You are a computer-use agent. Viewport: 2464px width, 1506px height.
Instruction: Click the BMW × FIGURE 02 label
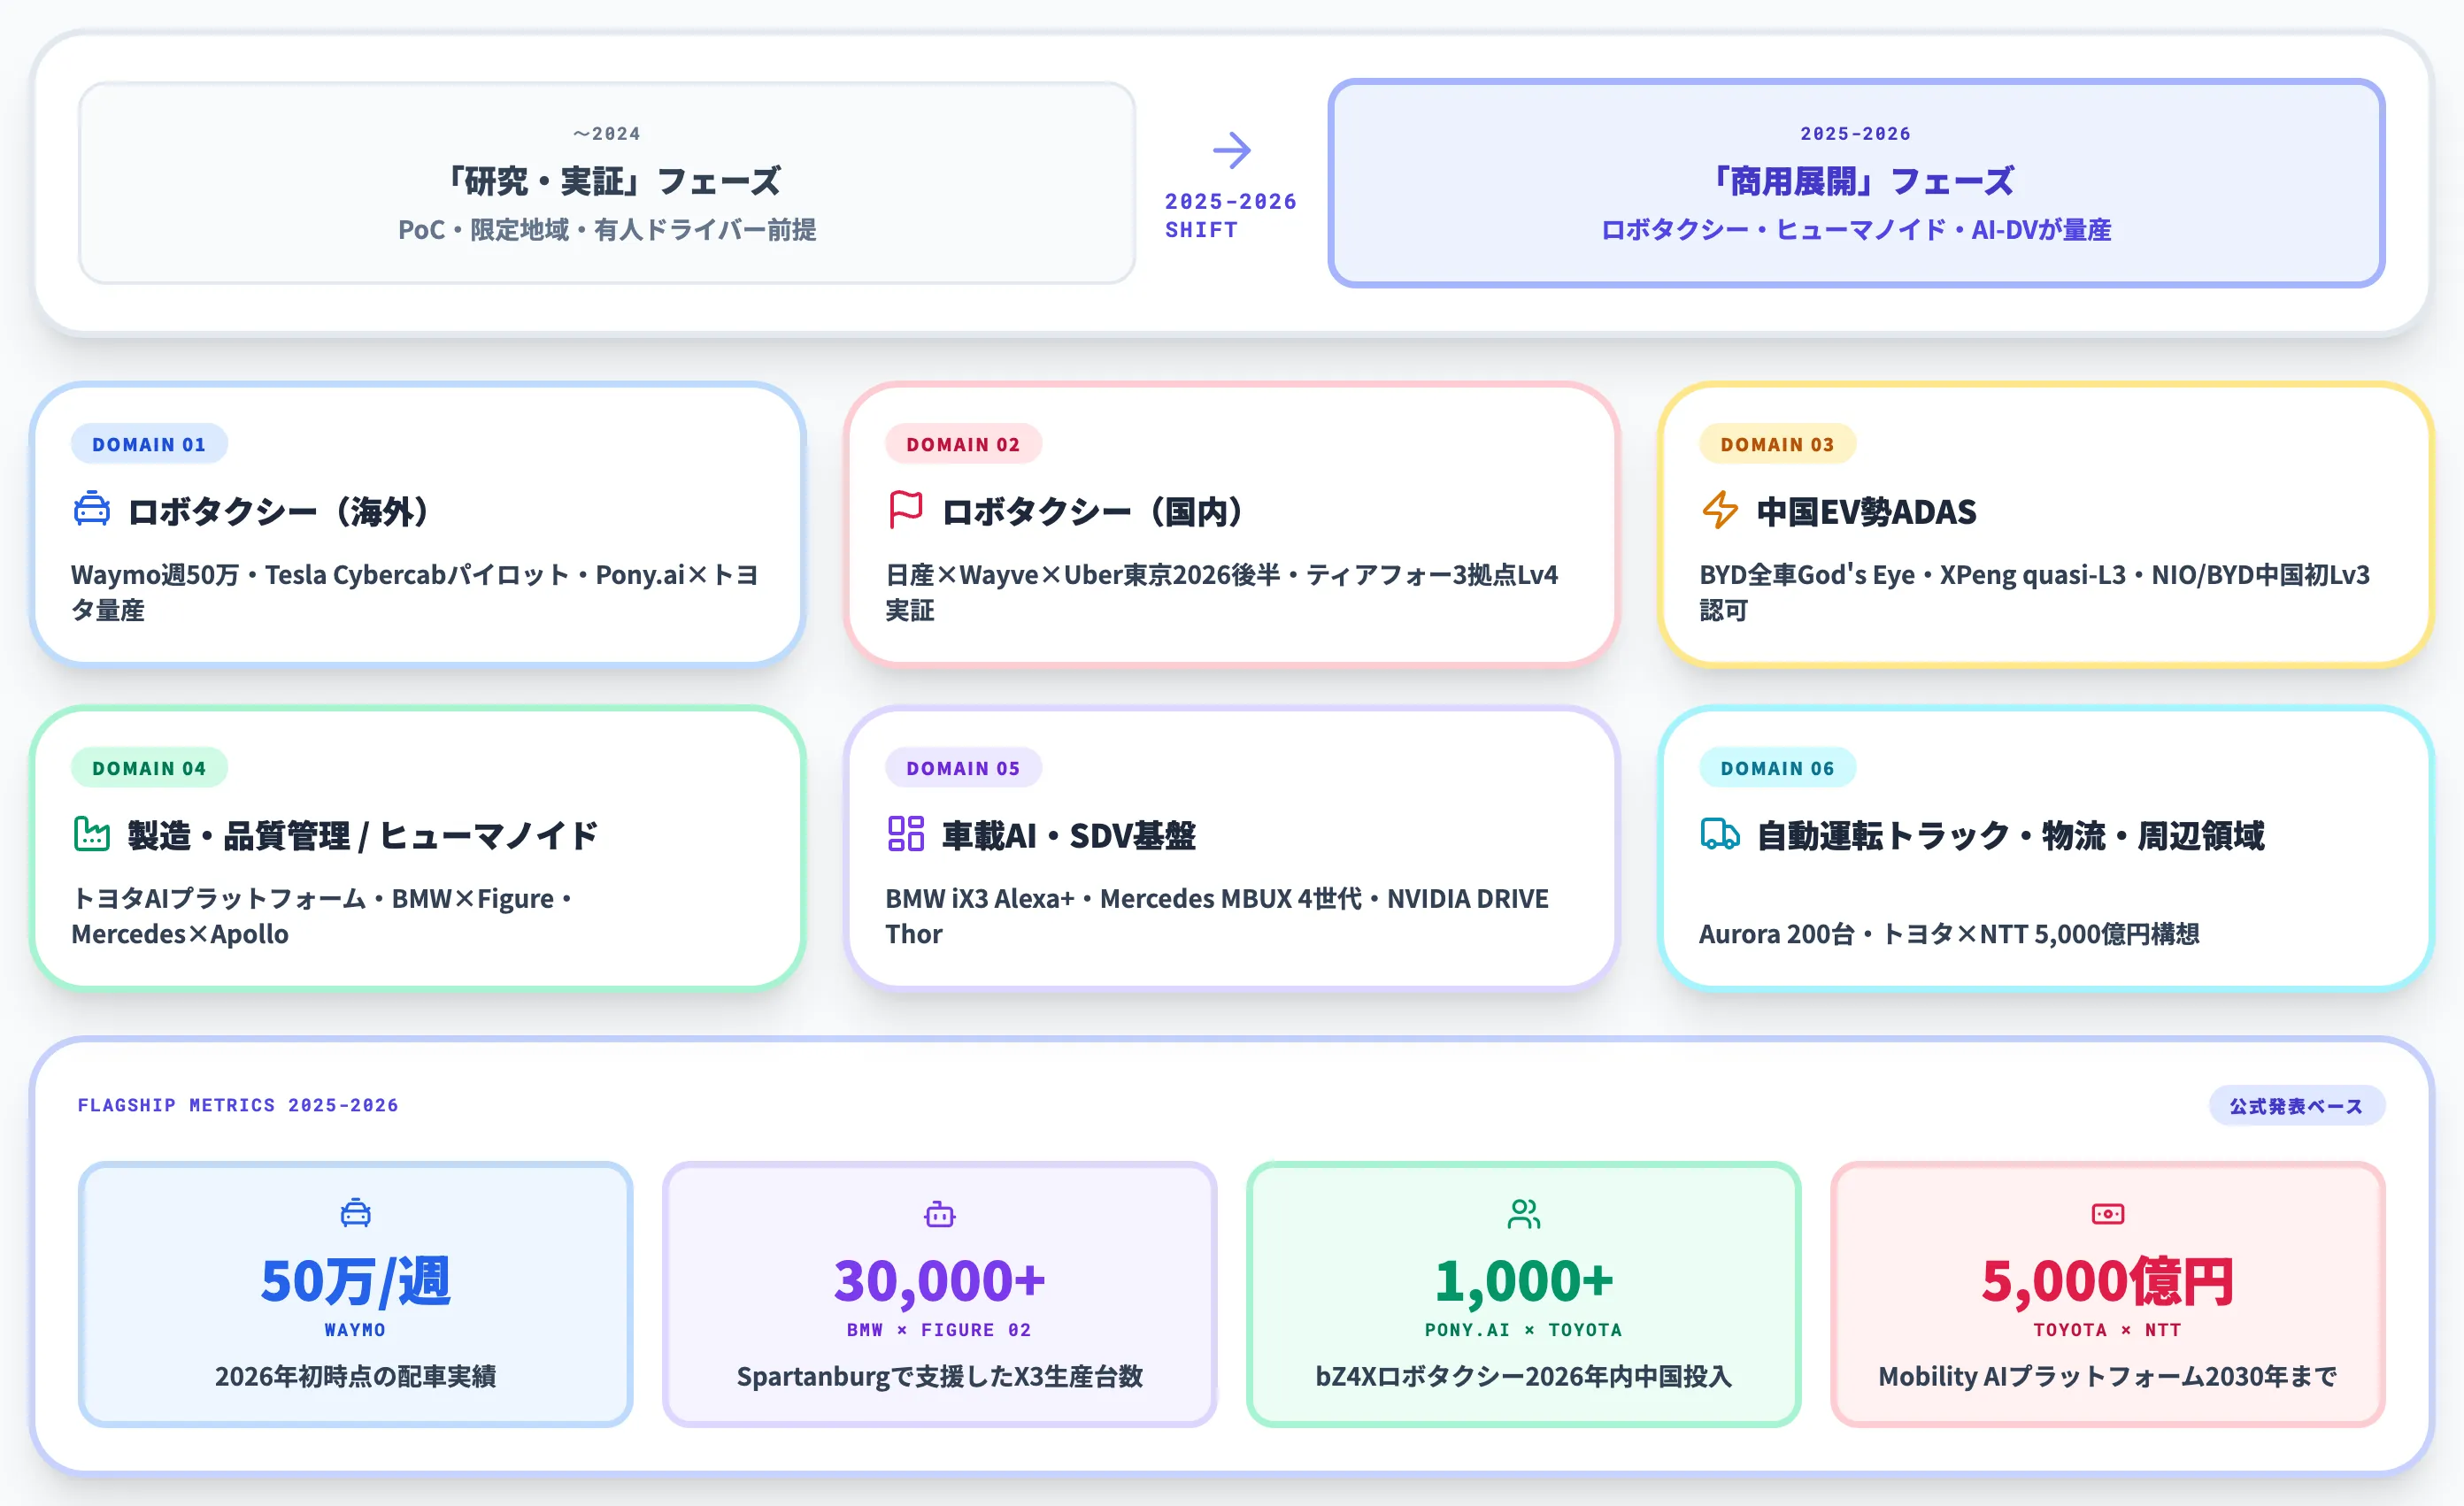[939, 1330]
